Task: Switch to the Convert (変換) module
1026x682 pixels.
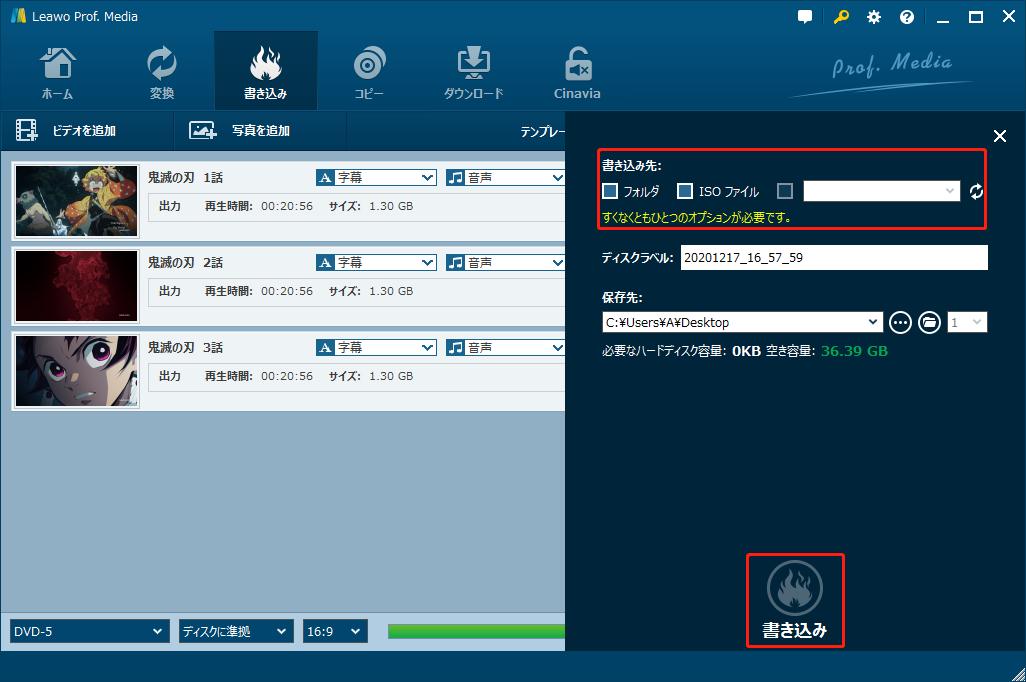Action: [162, 72]
